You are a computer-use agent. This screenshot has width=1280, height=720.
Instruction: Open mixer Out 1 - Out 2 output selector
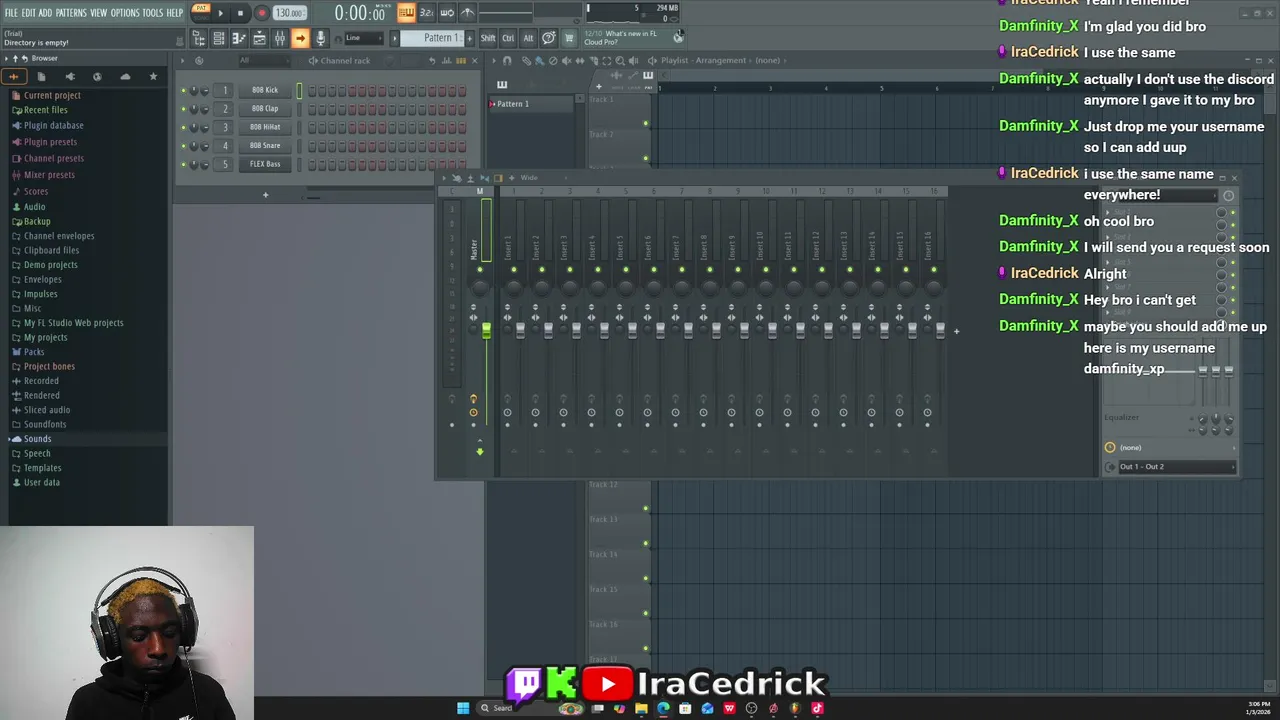[1177, 467]
